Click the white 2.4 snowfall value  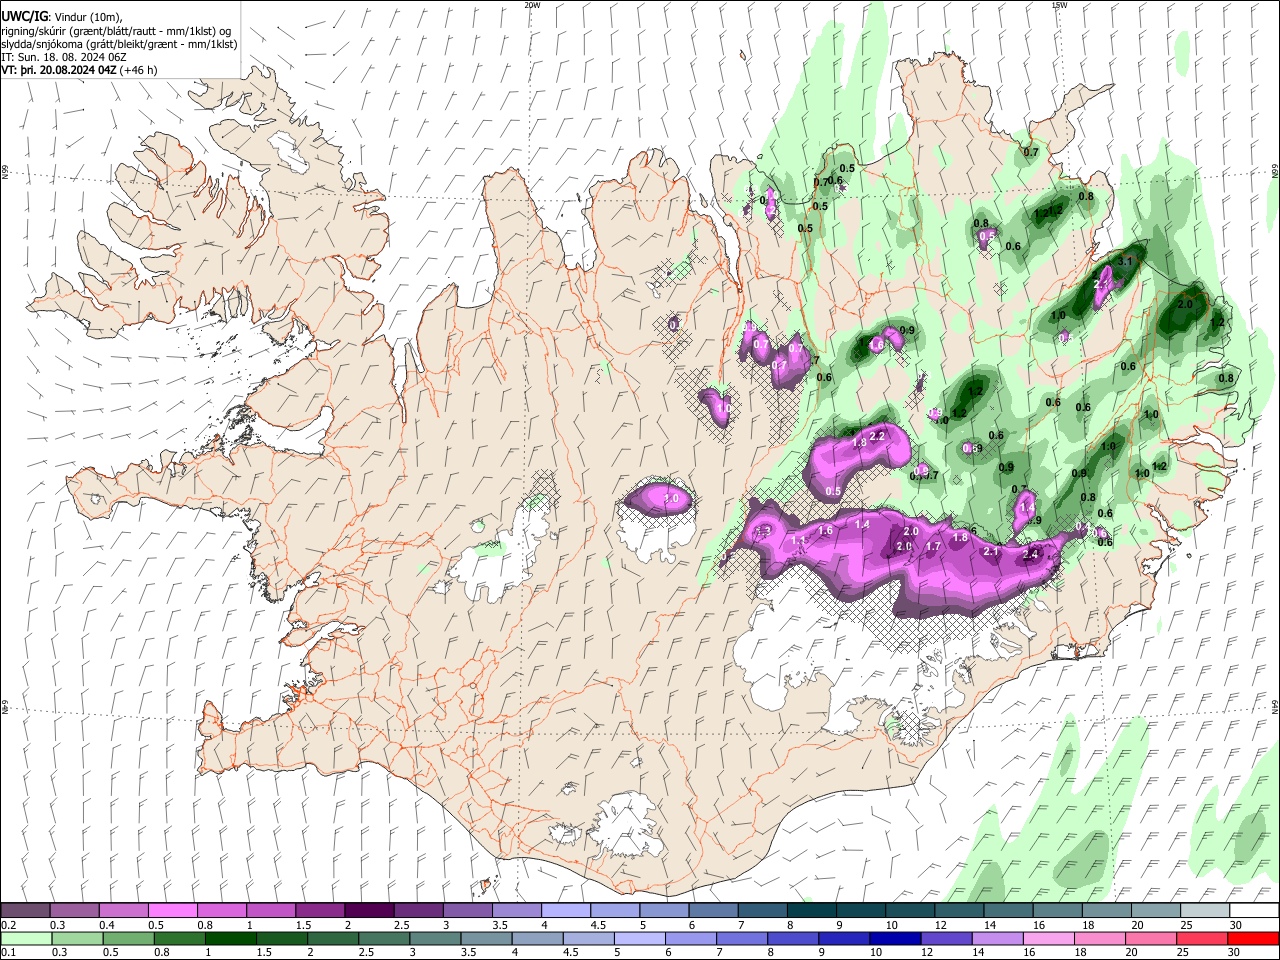[1032, 555]
